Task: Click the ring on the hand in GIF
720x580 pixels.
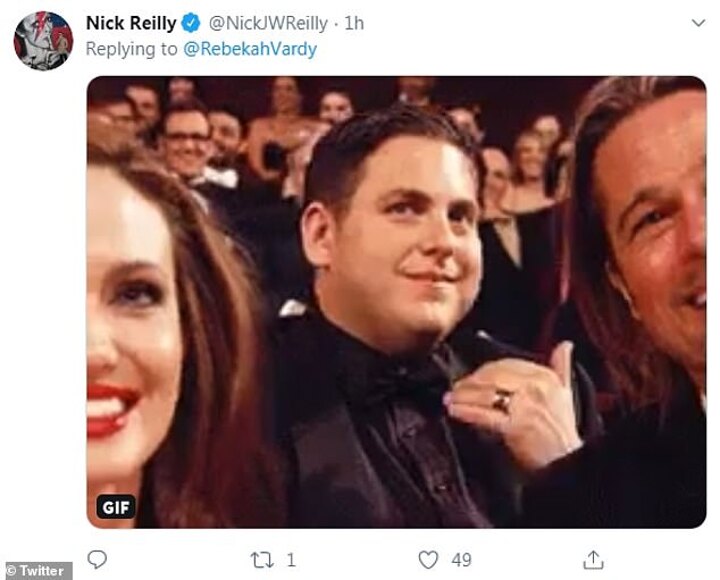Action: (502, 402)
